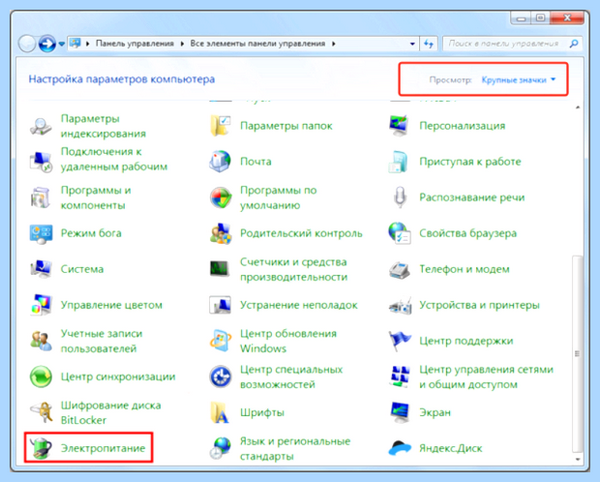Open the Почта mail icon
This screenshot has width=600, height=482.
click(x=220, y=161)
